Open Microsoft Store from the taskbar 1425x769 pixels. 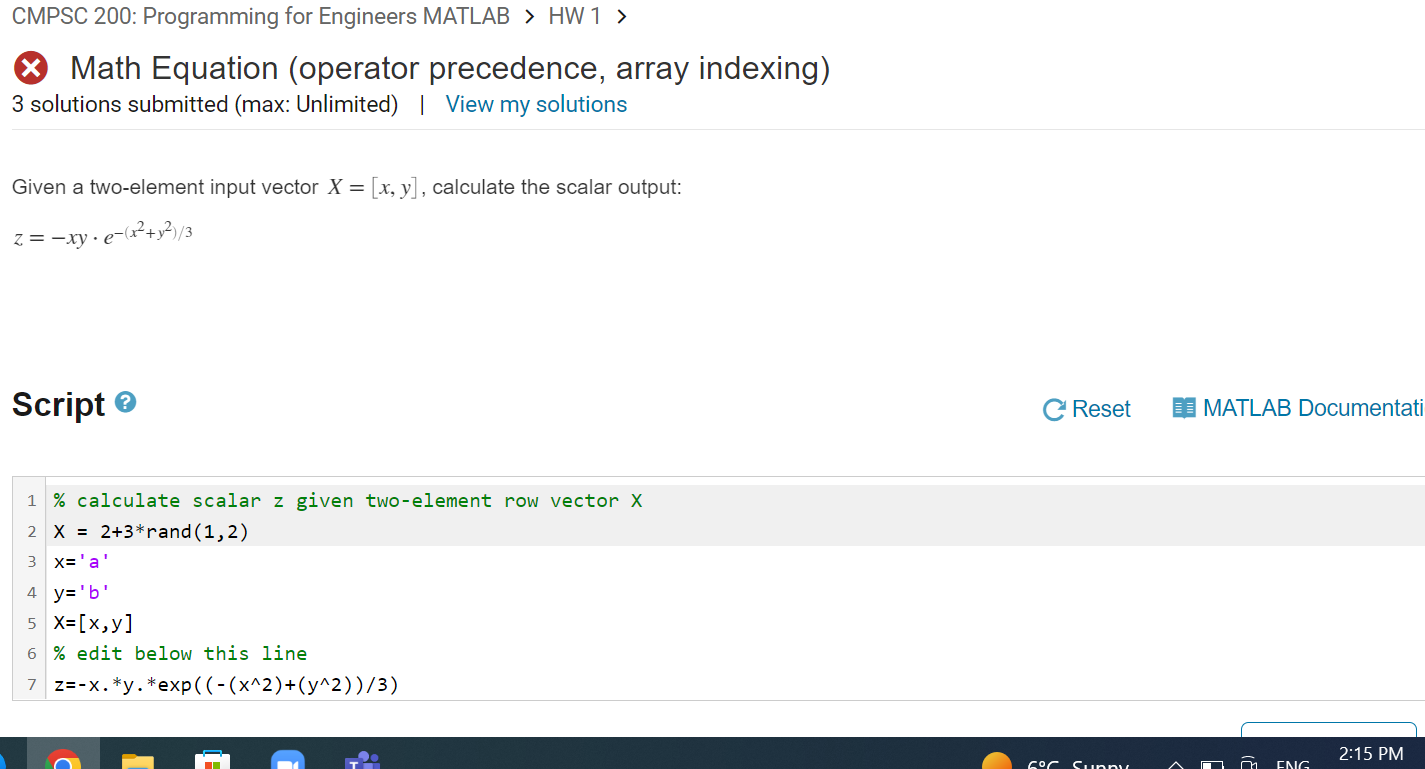[213, 762]
